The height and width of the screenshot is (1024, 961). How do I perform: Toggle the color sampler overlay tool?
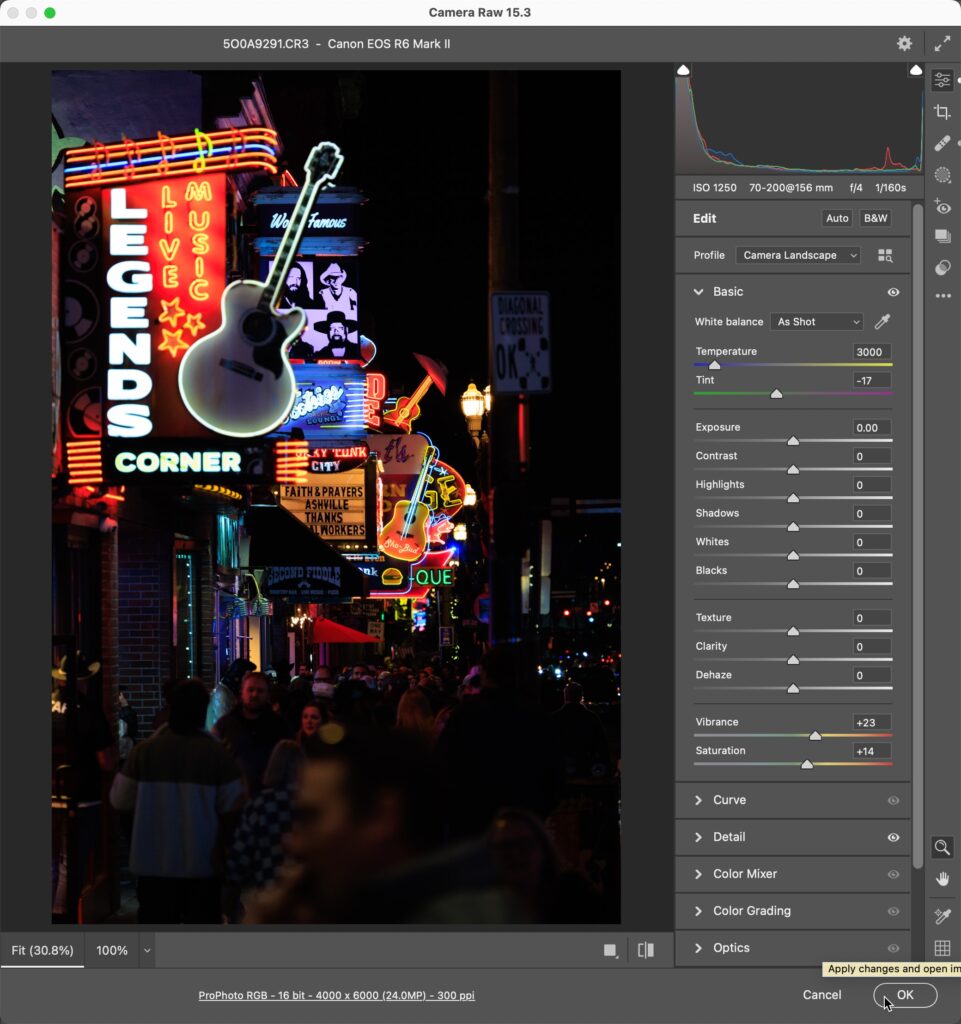pos(942,916)
